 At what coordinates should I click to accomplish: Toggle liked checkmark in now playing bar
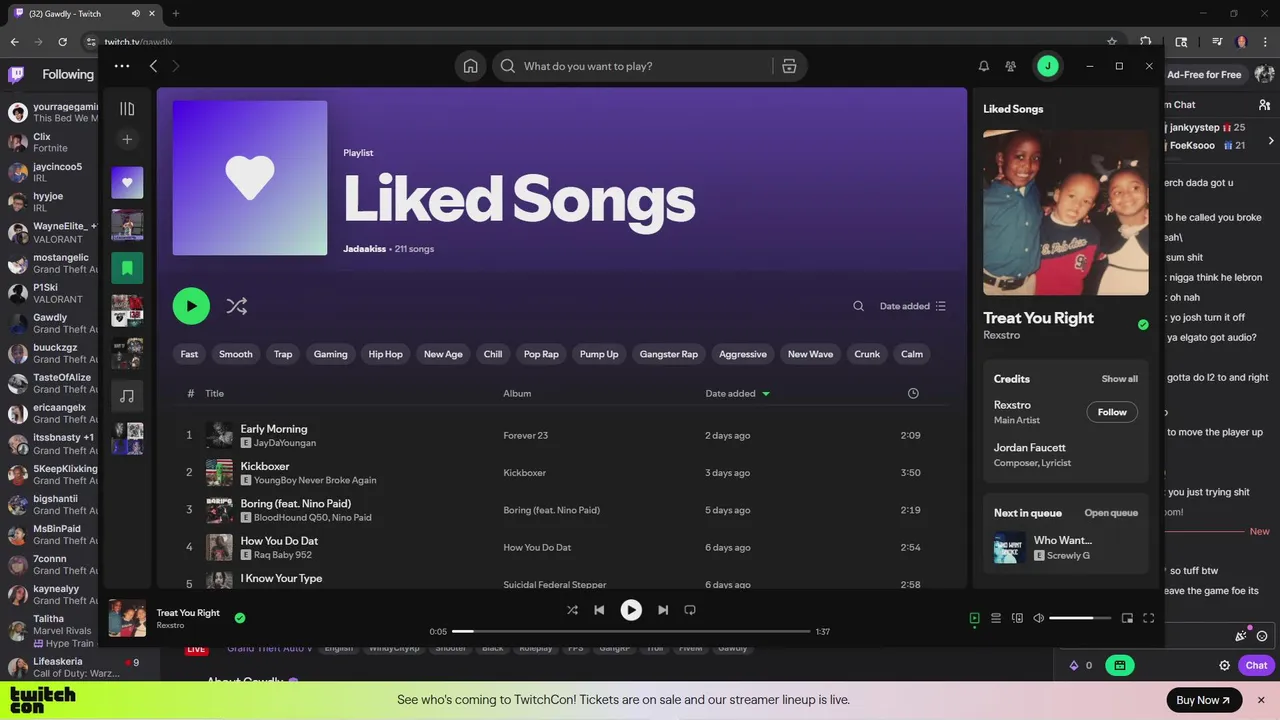coord(240,618)
